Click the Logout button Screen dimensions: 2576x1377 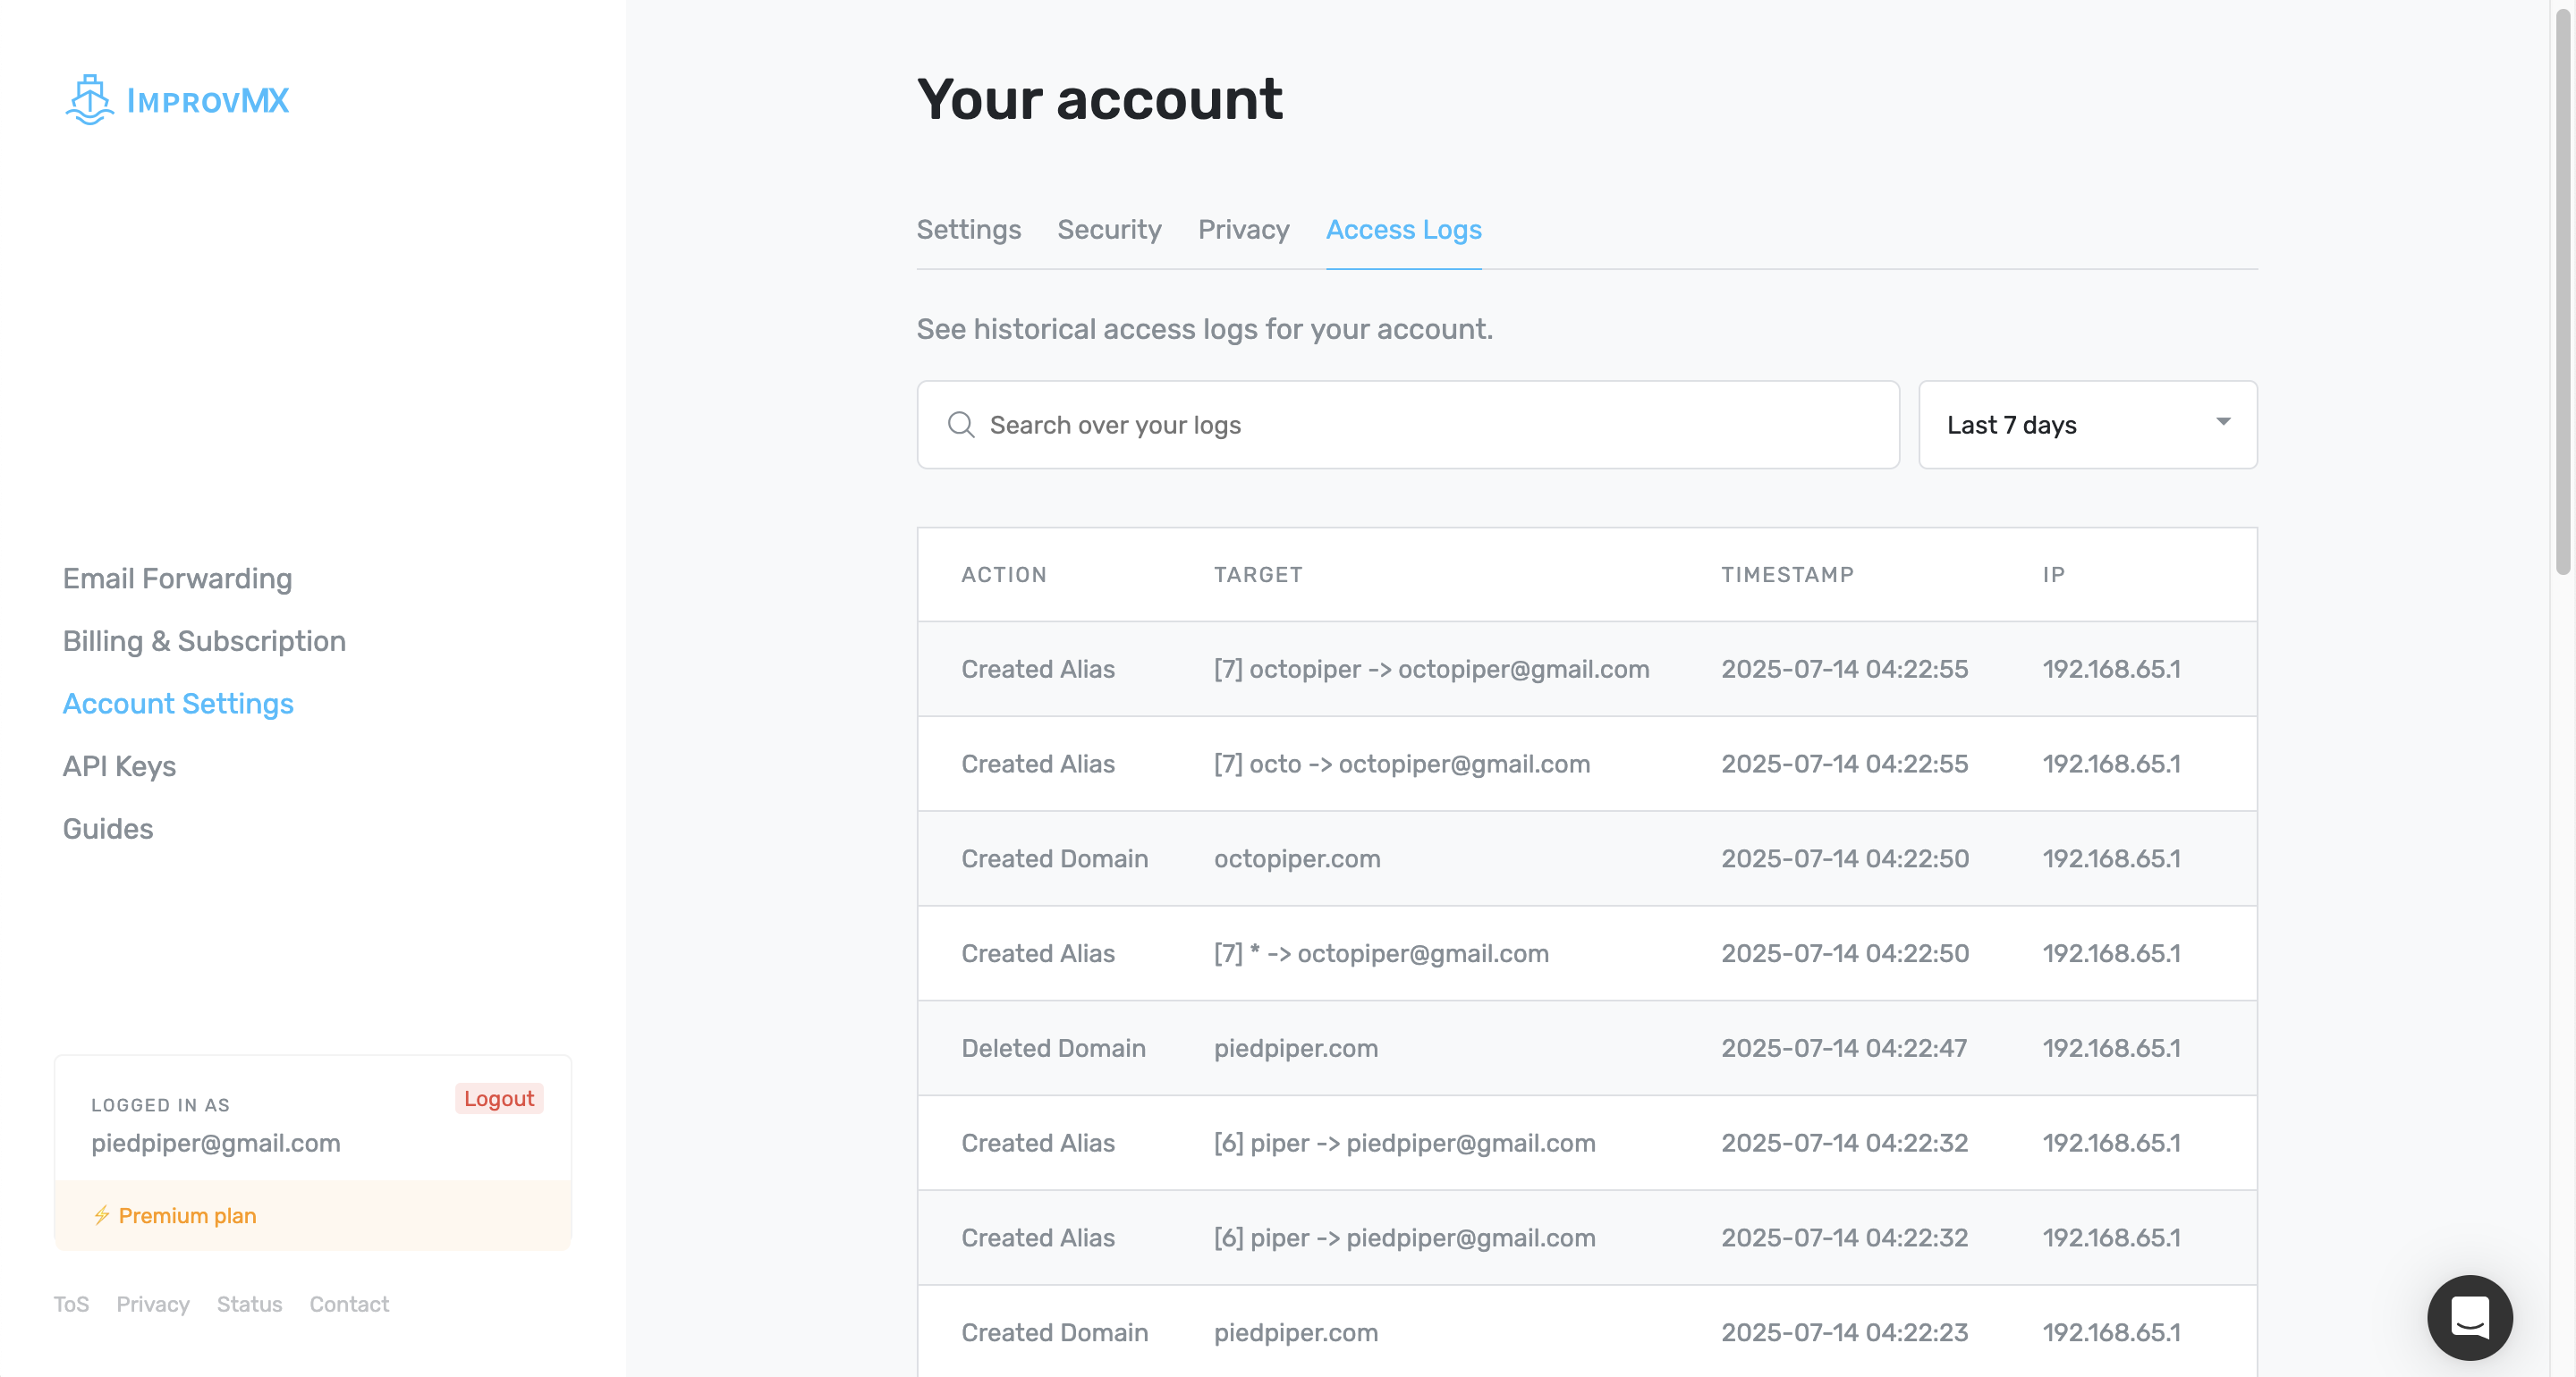(x=498, y=1098)
